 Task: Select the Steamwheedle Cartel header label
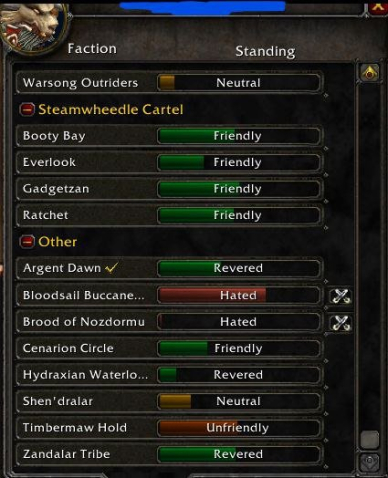(111, 109)
